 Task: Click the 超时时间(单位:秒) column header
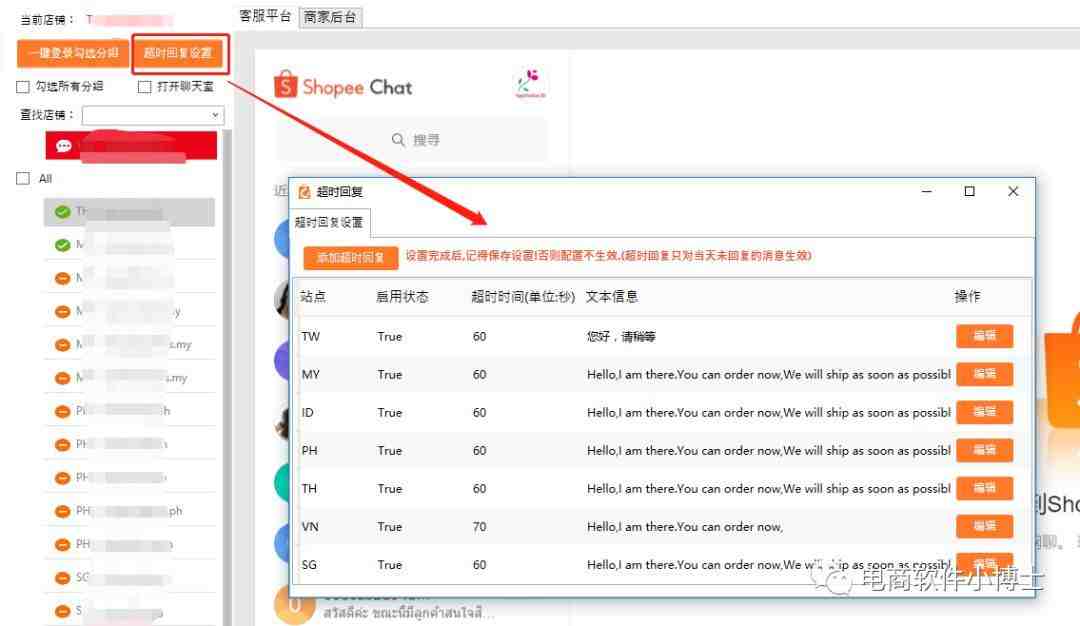point(523,296)
